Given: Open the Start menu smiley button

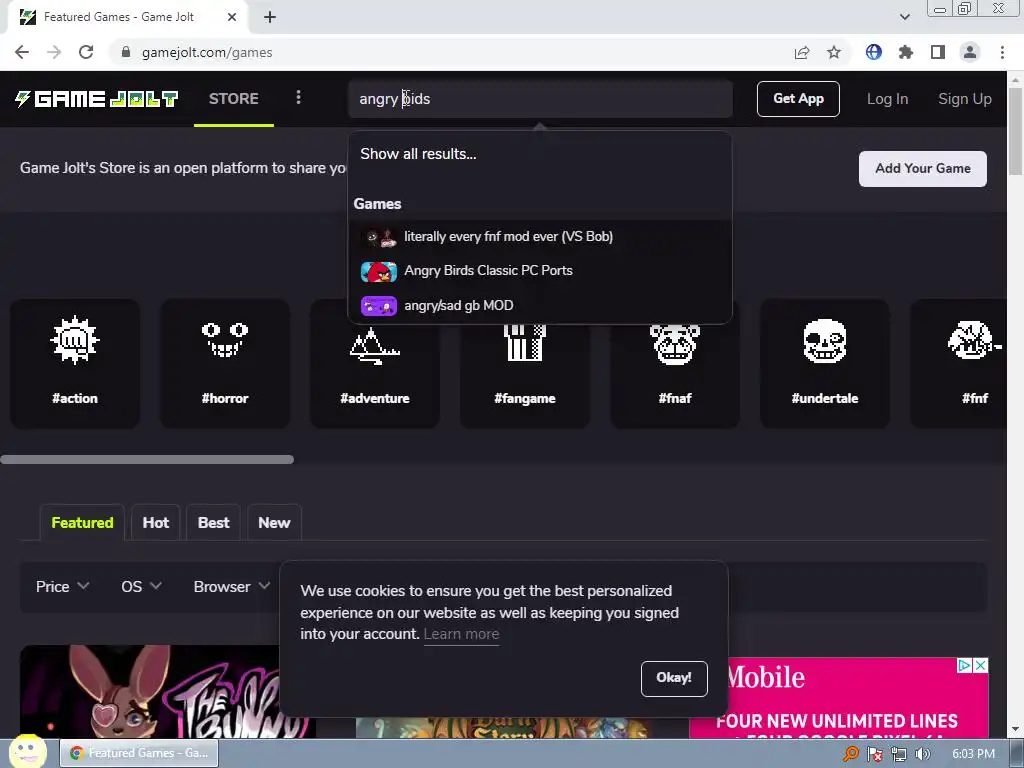Looking at the screenshot, I should pos(27,752).
